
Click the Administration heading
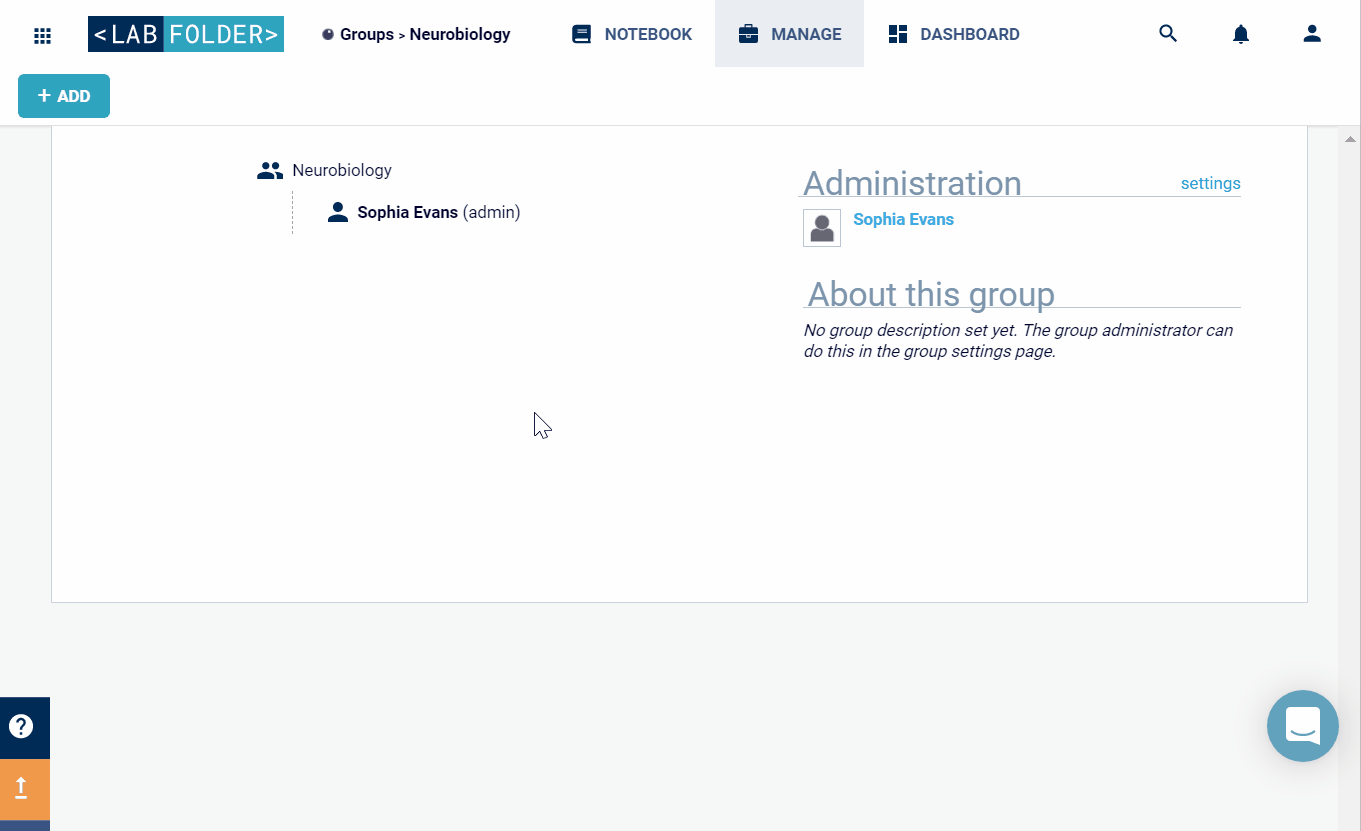pyautogui.click(x=912, y=183)
